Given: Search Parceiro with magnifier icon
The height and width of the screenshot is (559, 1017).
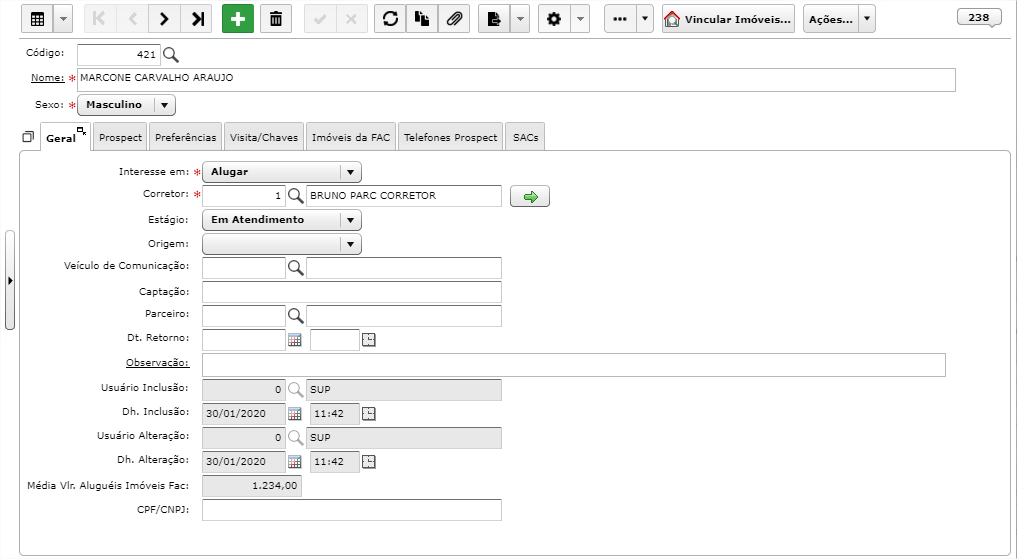Looking at the screenshot, I should click(296, 315).
